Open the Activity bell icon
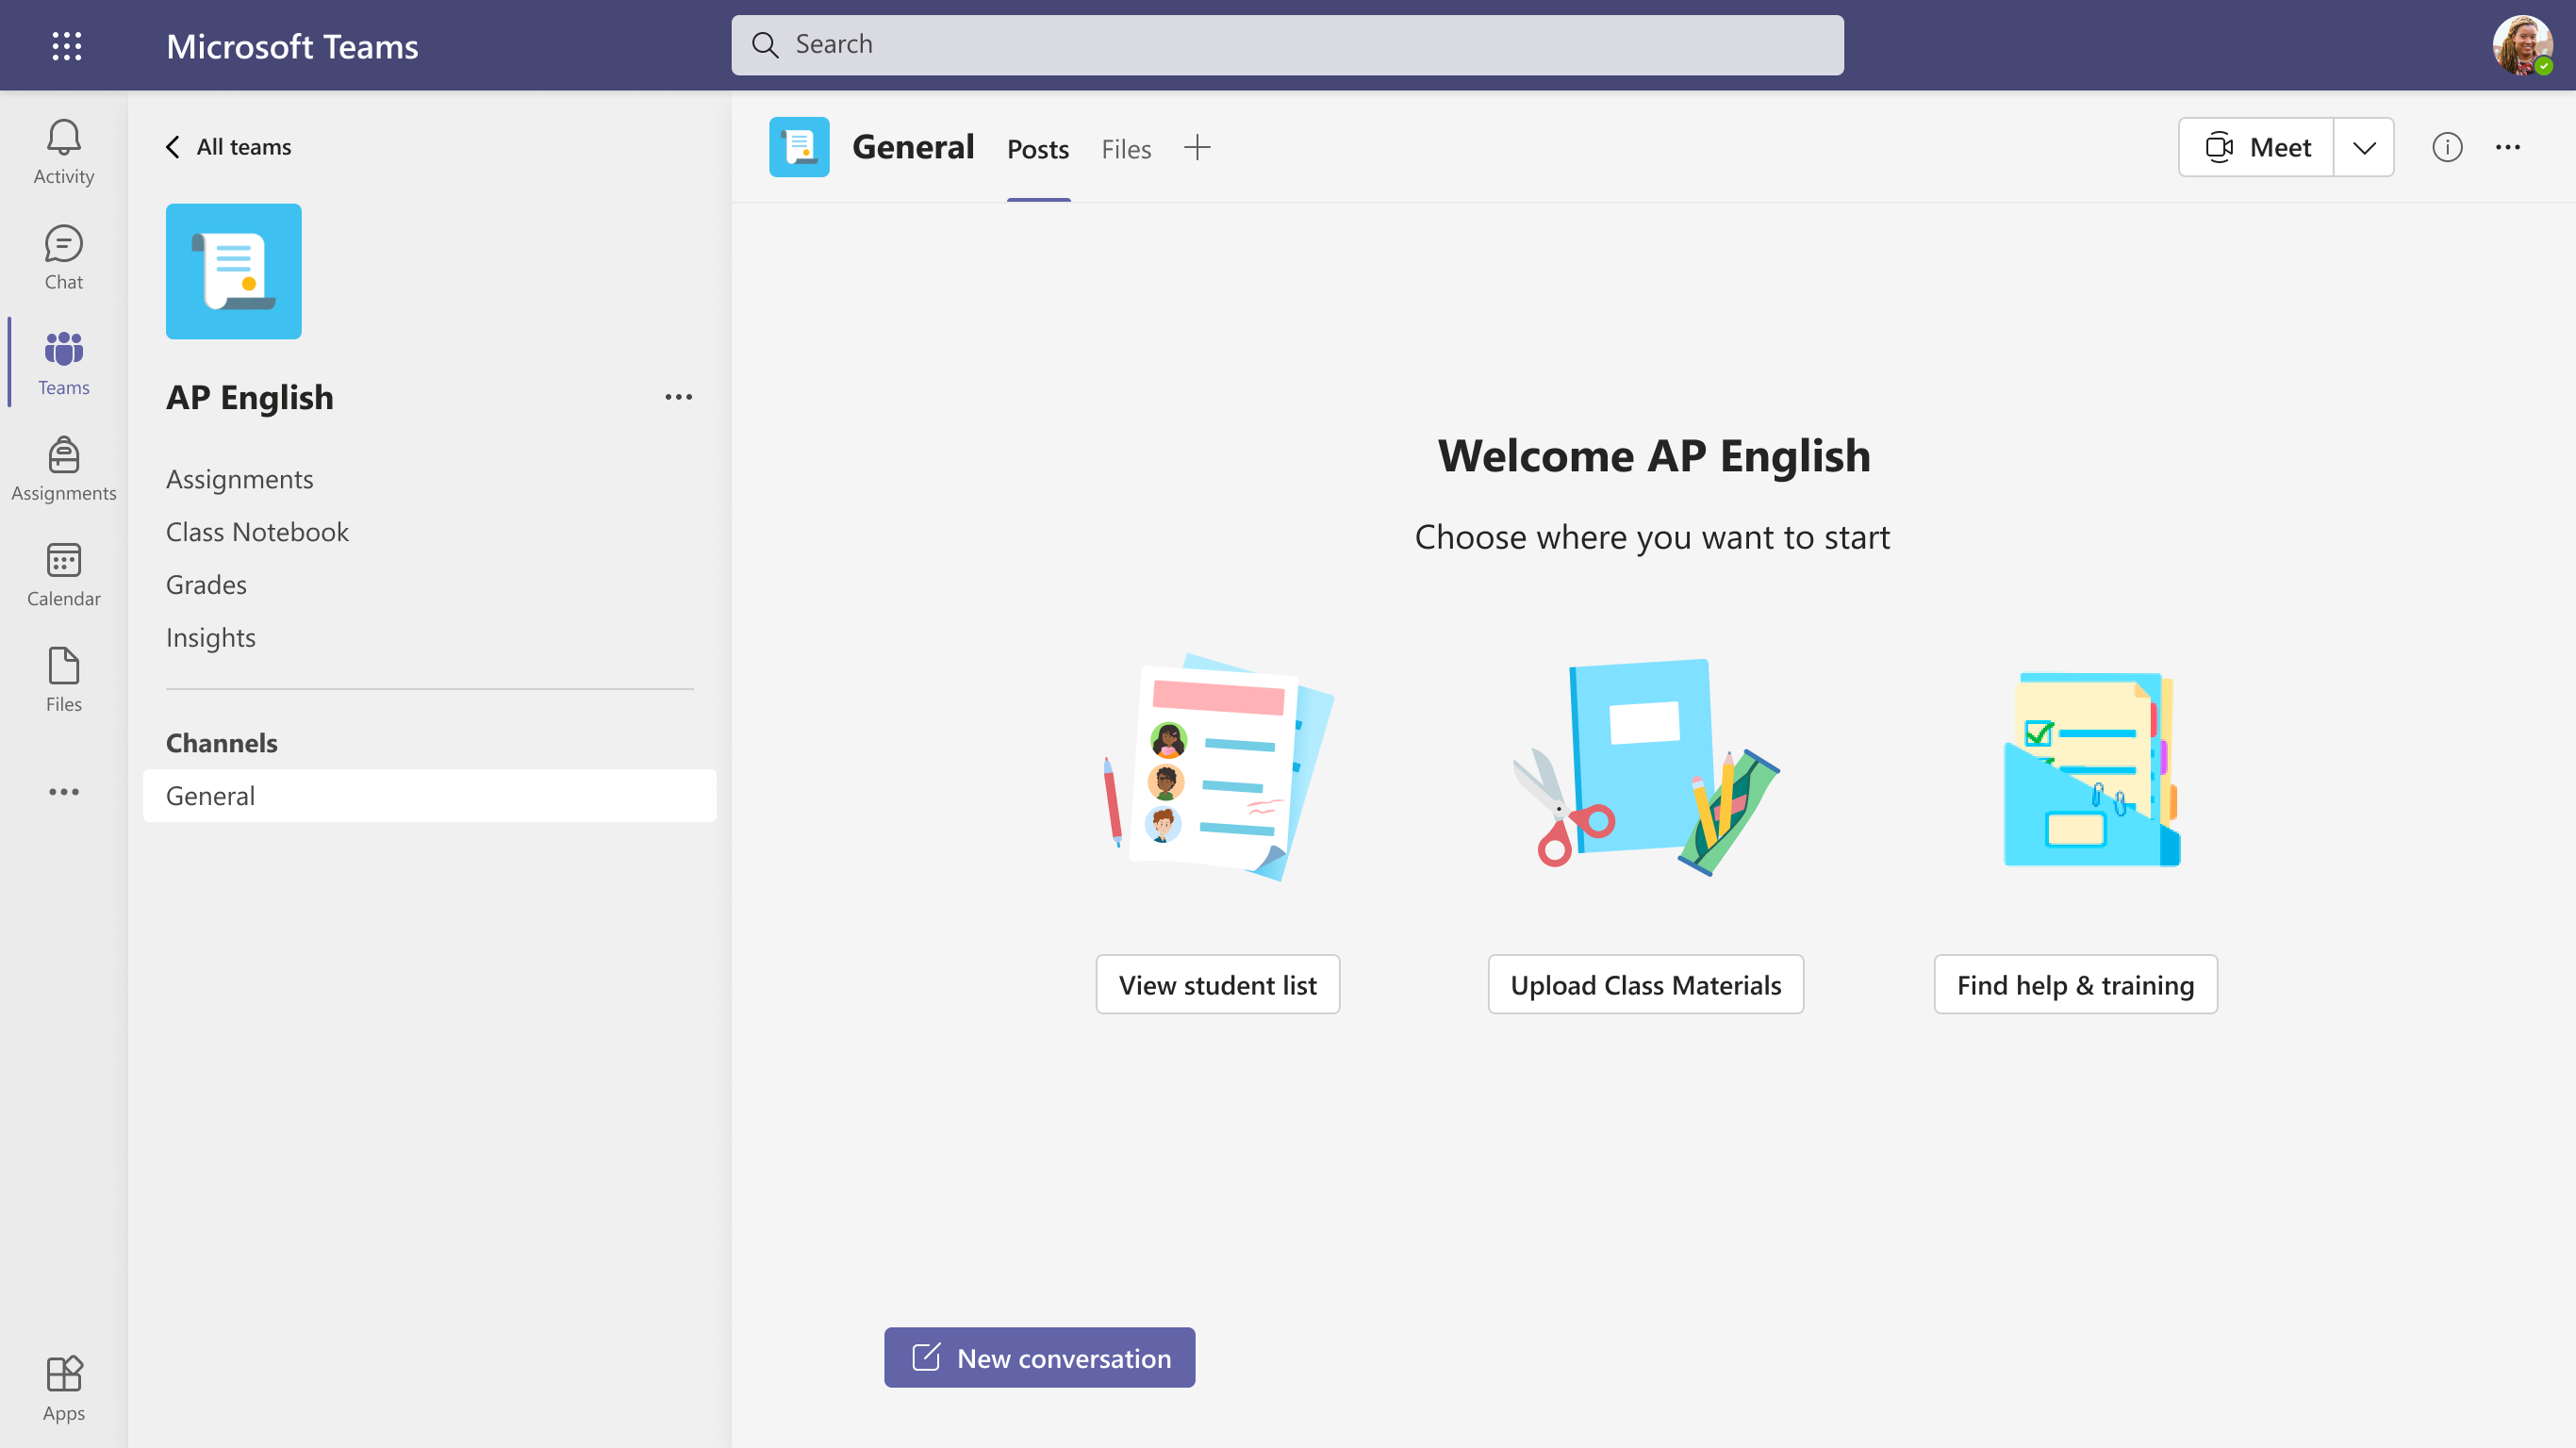2576x1448 pixels. [x=63, y=152]
